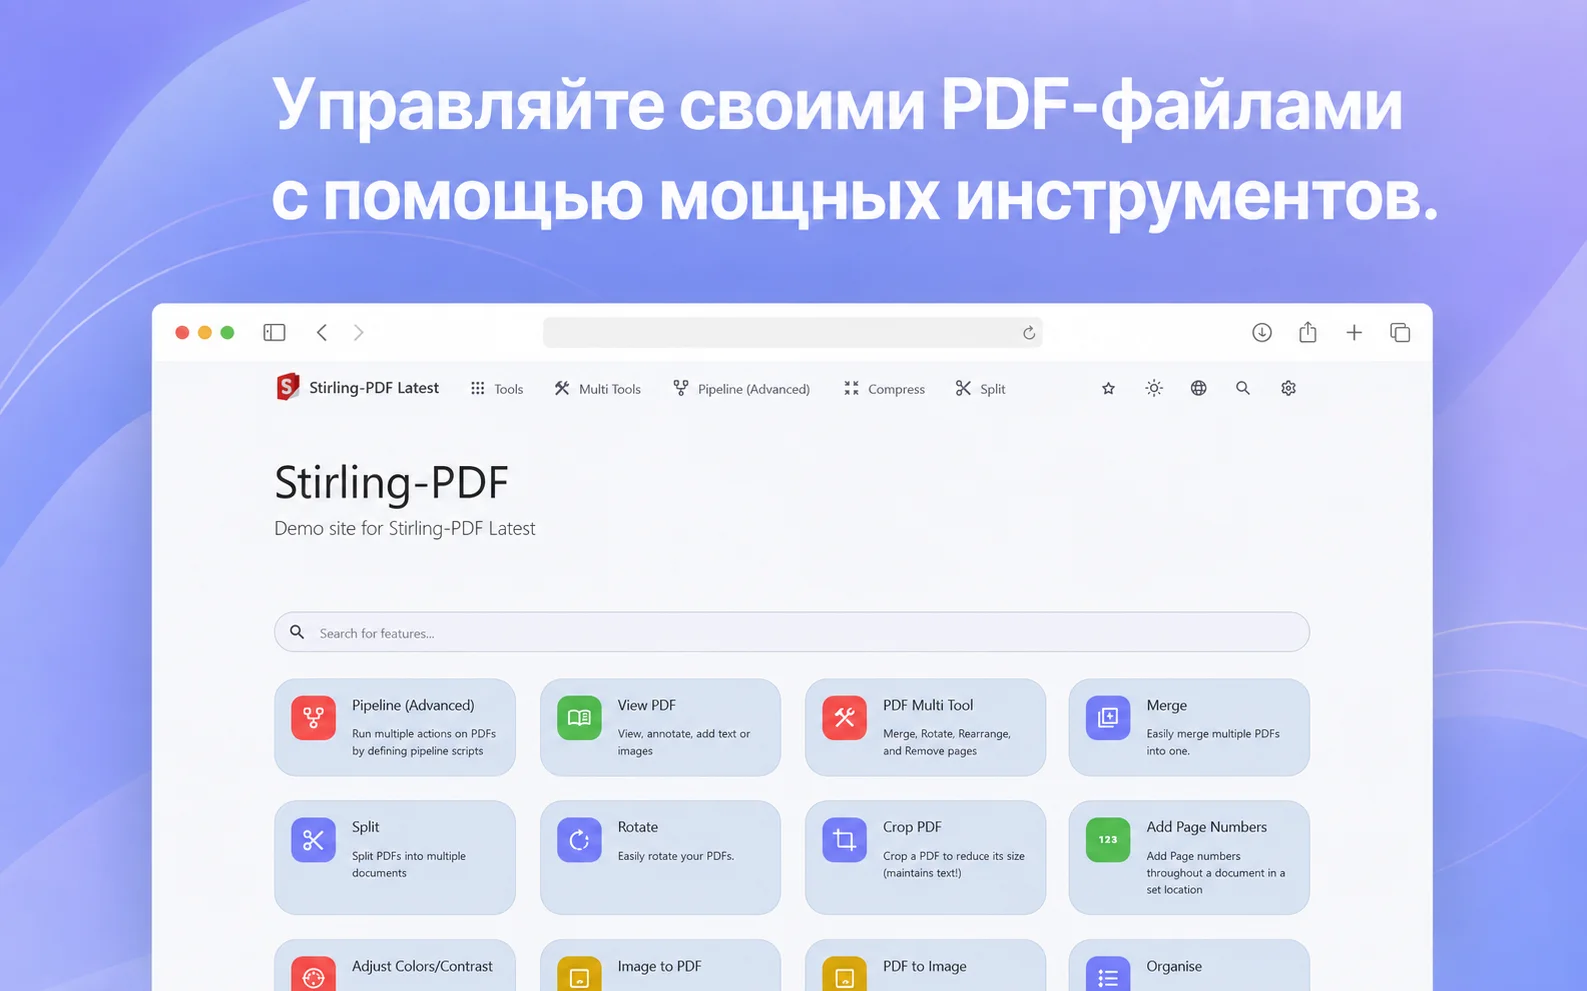The width and height of the screenshot is (1587, 991).
Task: Toggle the browser sidebar icon
Action: (274, 332)
